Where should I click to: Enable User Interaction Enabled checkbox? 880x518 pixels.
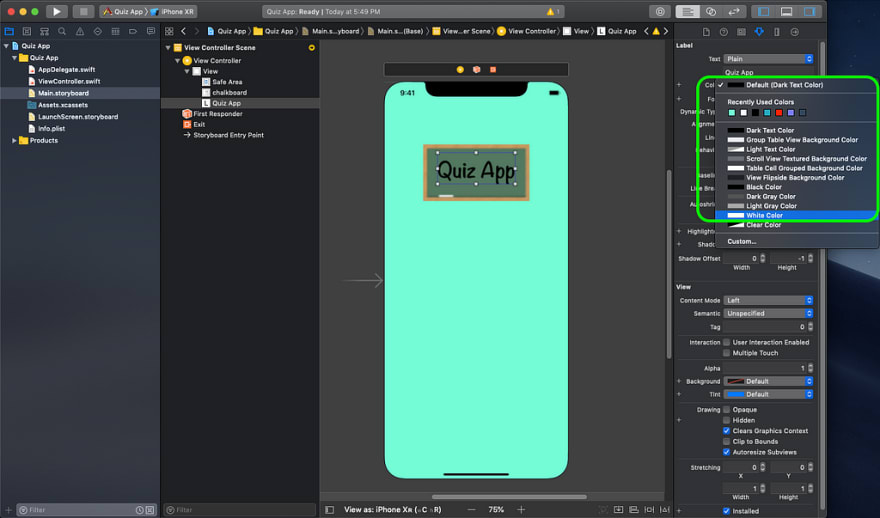point(726,342)
